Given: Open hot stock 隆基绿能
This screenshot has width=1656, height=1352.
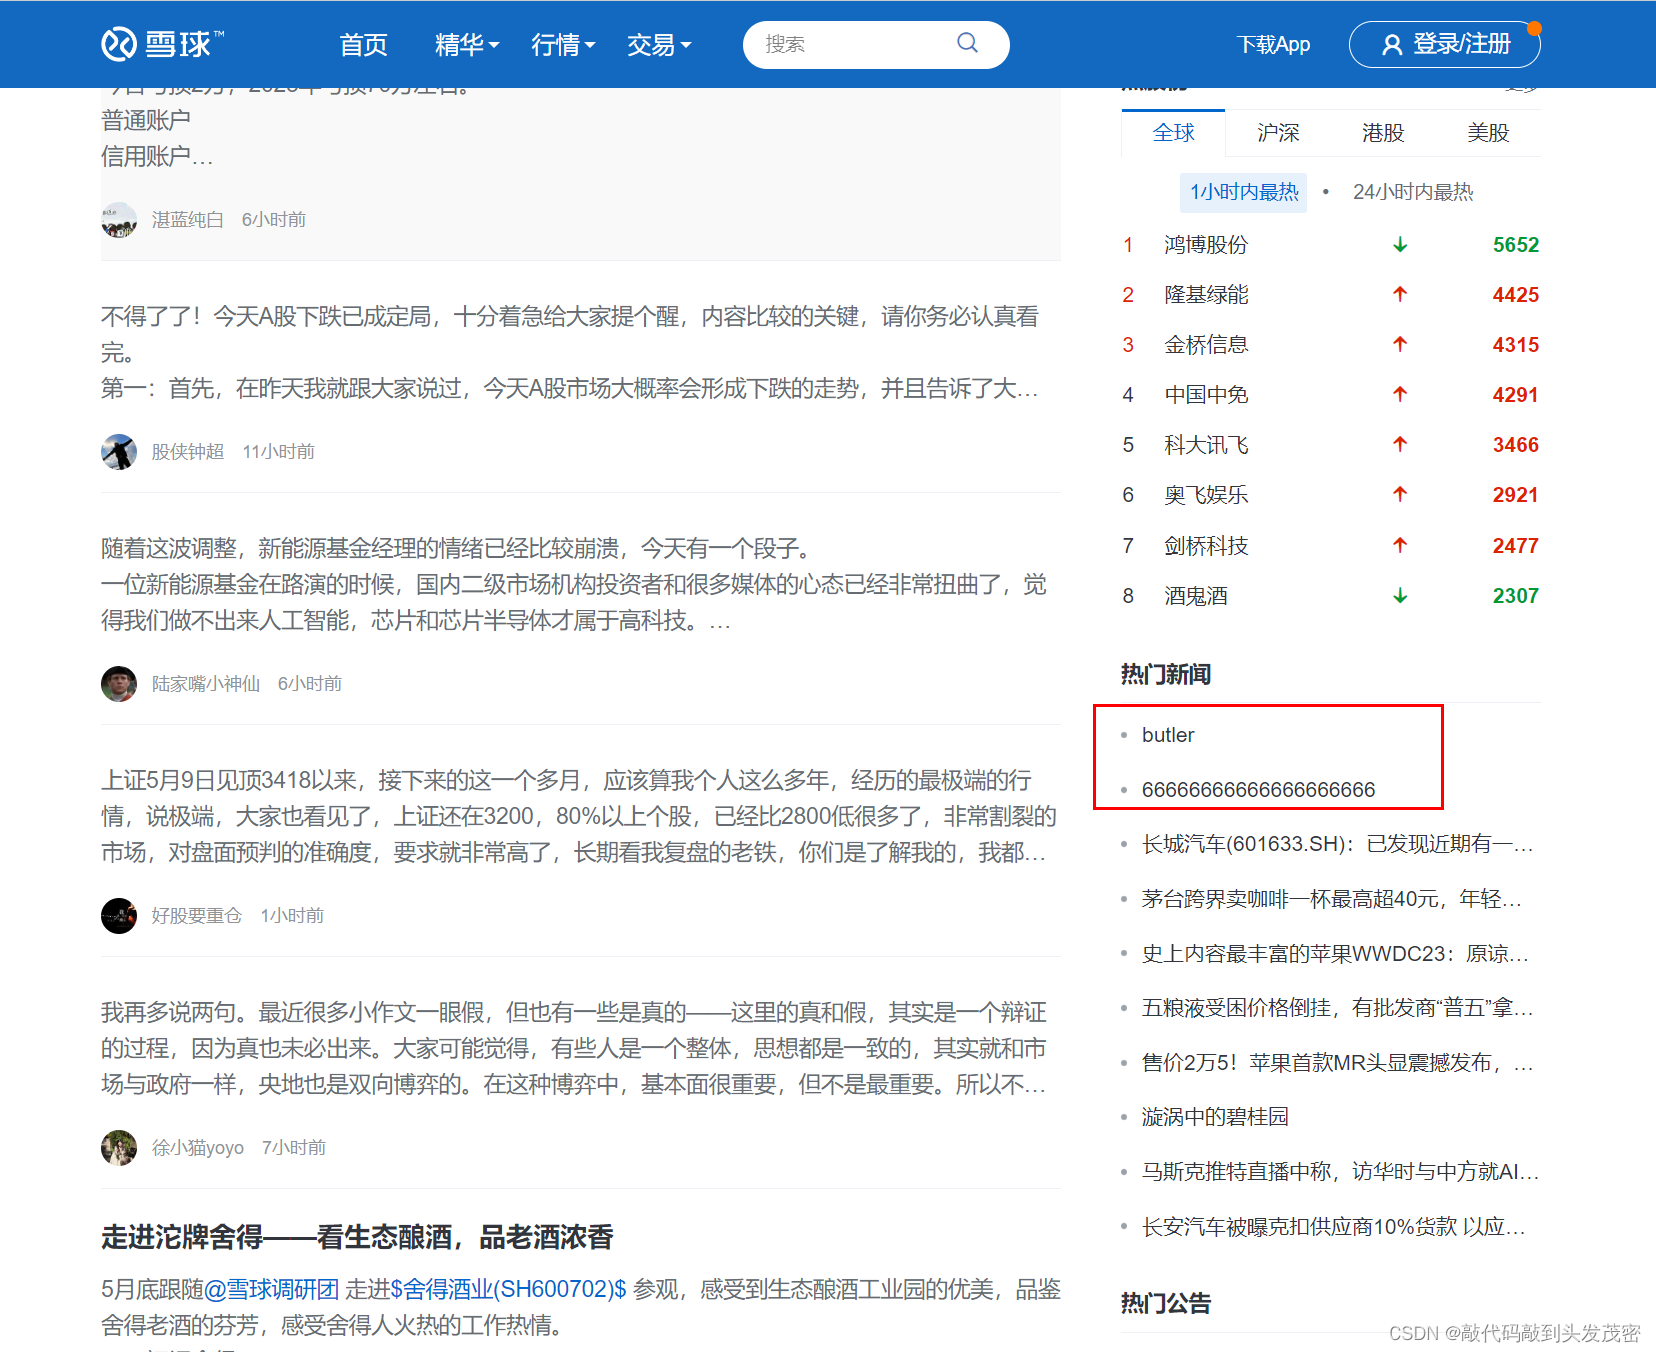Looking at the screenshot, I should (1206, 295).
